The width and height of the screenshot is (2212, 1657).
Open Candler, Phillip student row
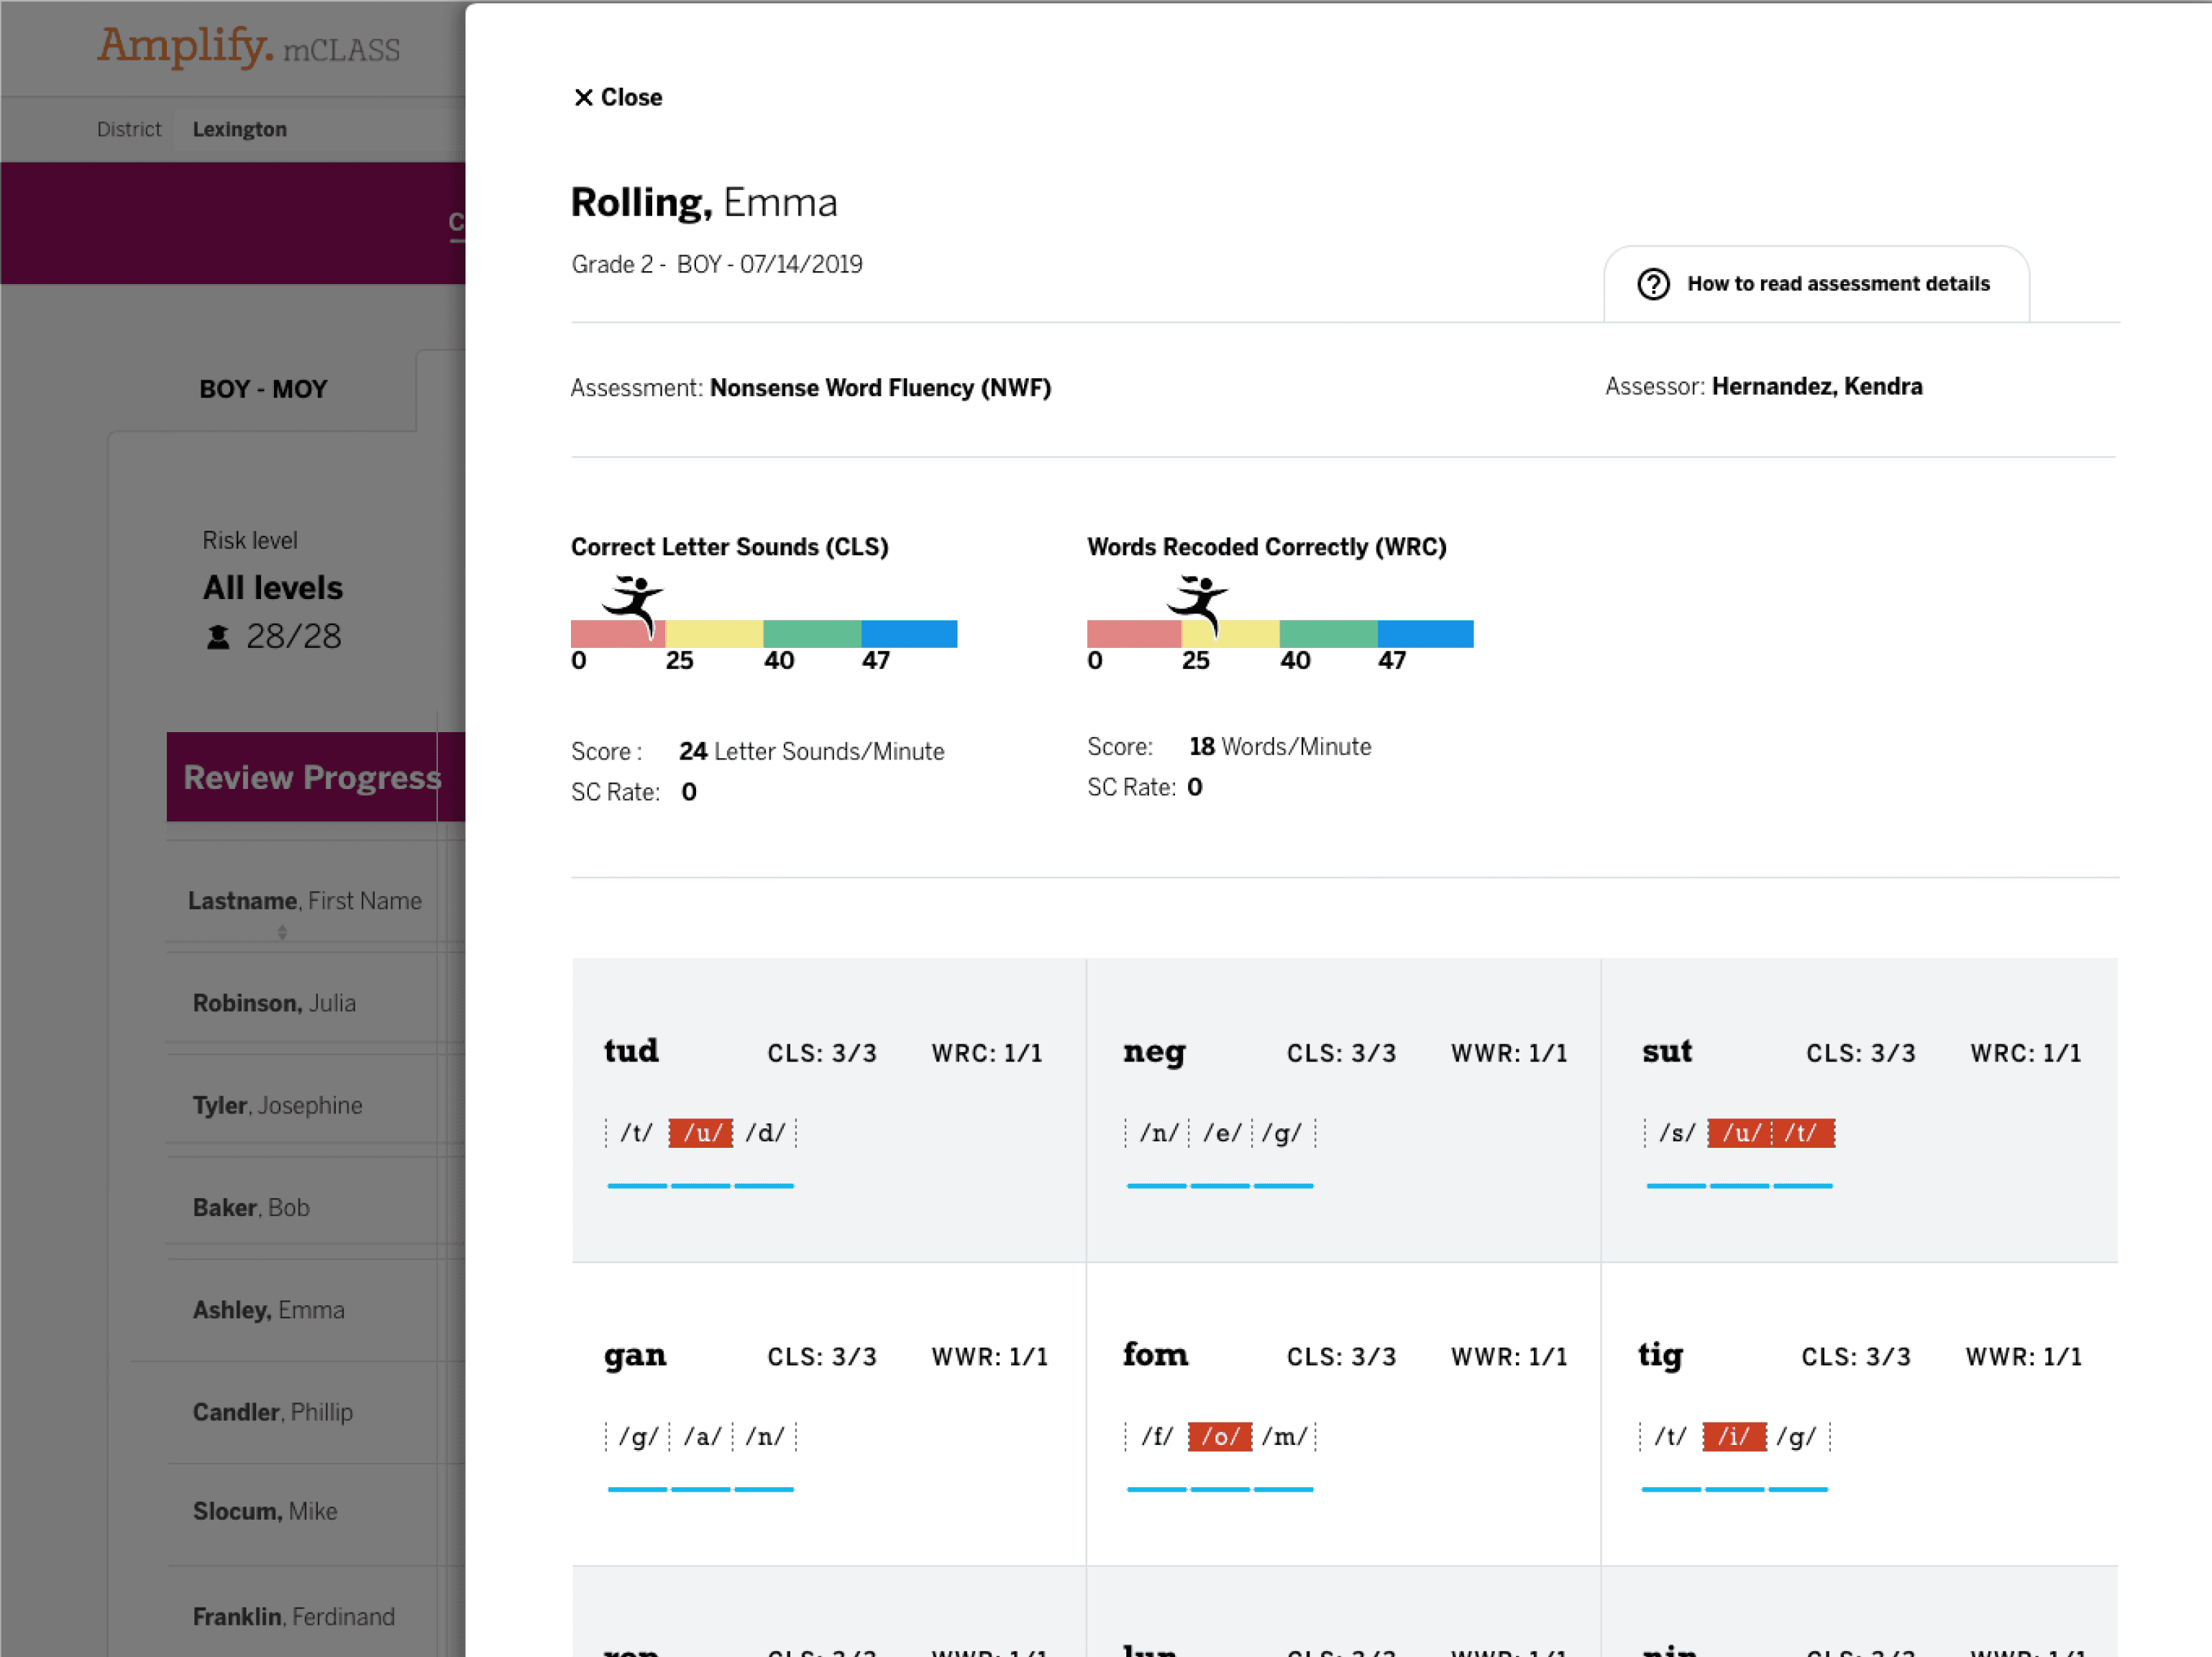[272, 1412]
